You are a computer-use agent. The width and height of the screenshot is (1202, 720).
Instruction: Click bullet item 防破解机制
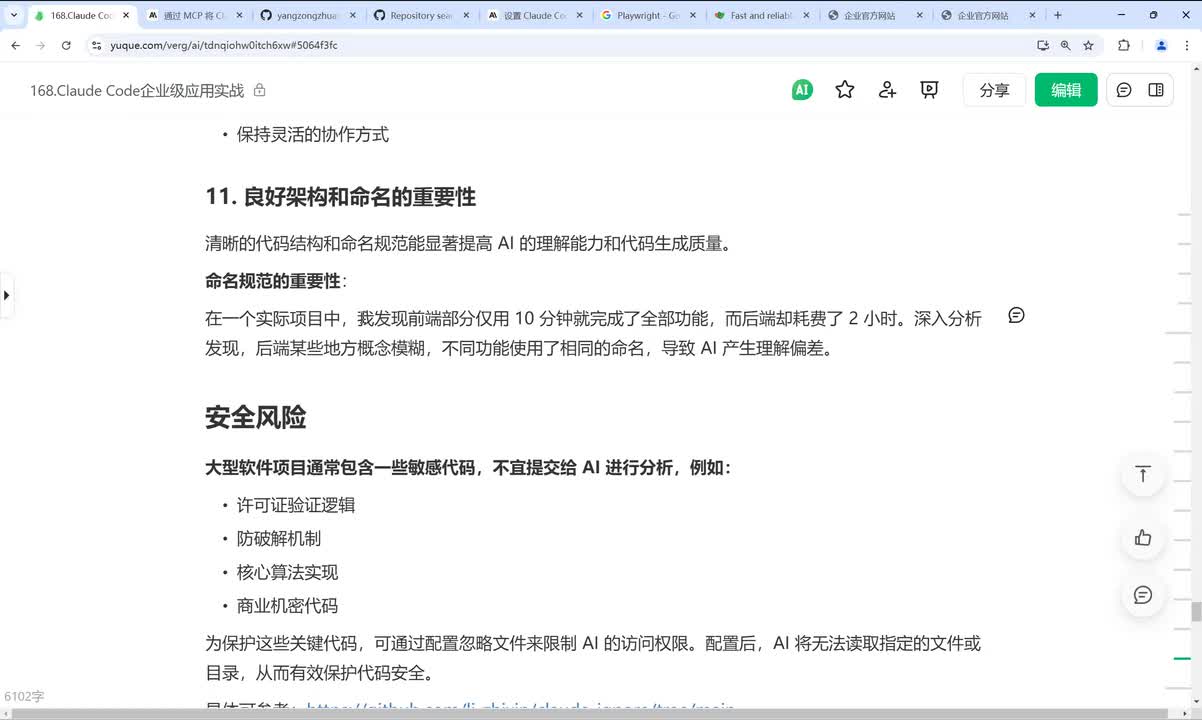279,538
